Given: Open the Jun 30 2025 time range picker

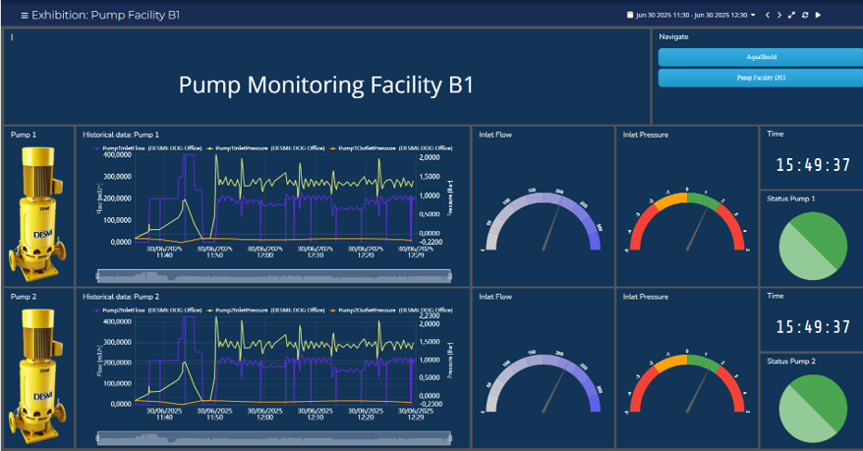Looking at the screenshot, I should (x=692, y=15).
